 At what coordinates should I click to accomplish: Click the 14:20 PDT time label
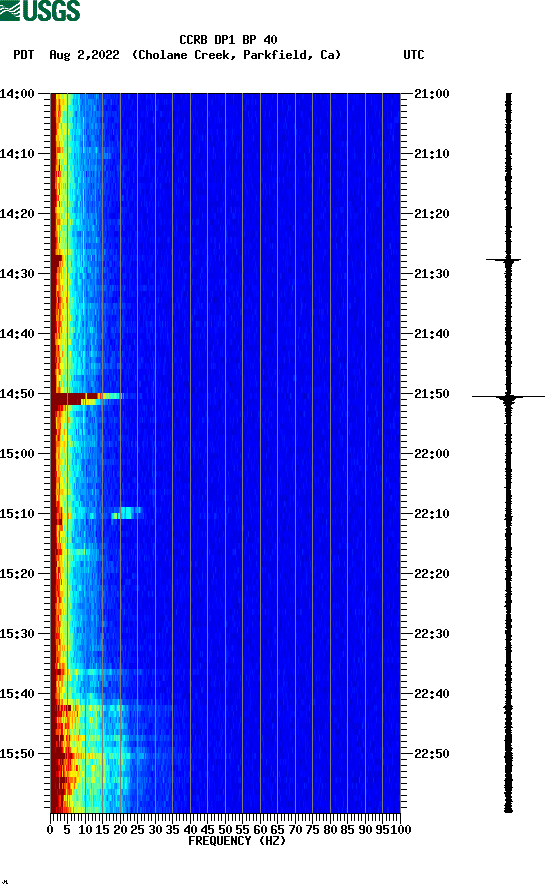(x=17, y=214)
